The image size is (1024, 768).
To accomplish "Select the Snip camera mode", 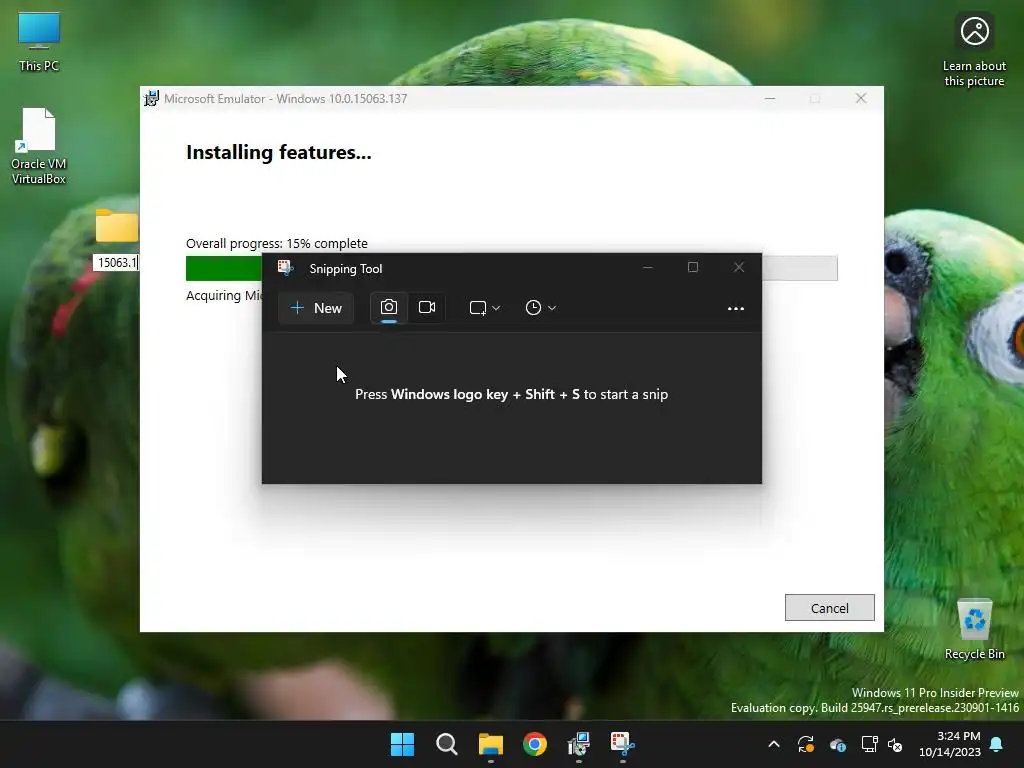I will click(389, 307).
